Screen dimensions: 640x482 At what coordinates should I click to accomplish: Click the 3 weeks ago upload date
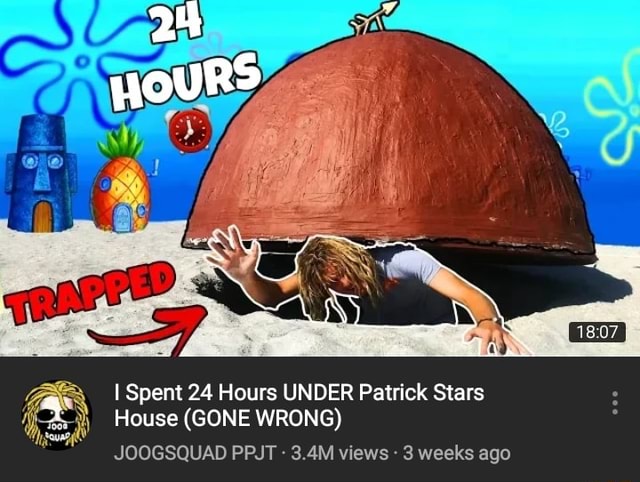coord(457,453)
